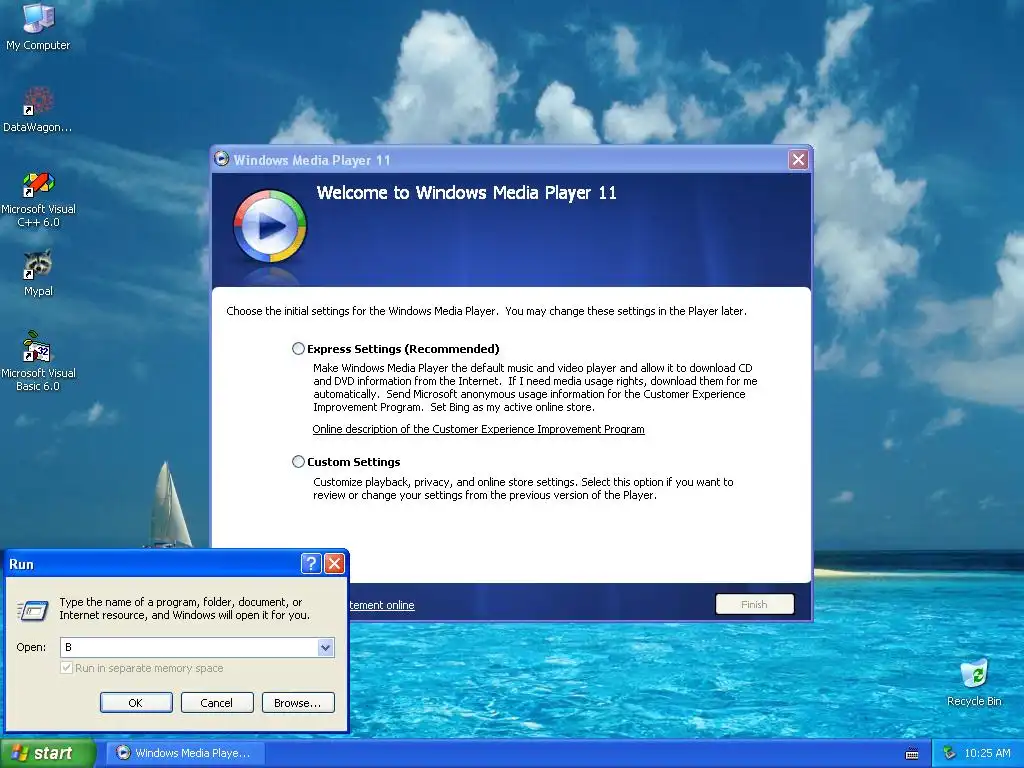This screenshot has width=1024, height=768.
Task: Click the Run dialog help question-mark button
Action: 311,564
